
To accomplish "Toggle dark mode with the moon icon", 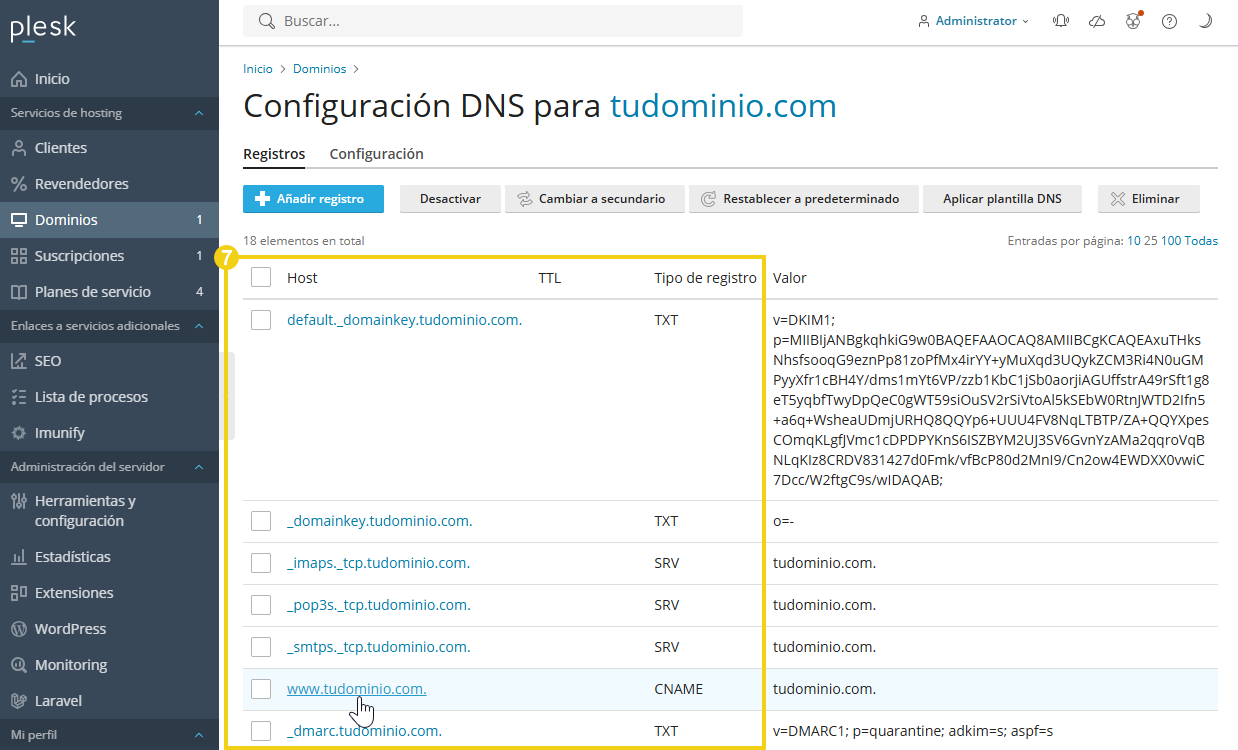I will point(1205,20).
